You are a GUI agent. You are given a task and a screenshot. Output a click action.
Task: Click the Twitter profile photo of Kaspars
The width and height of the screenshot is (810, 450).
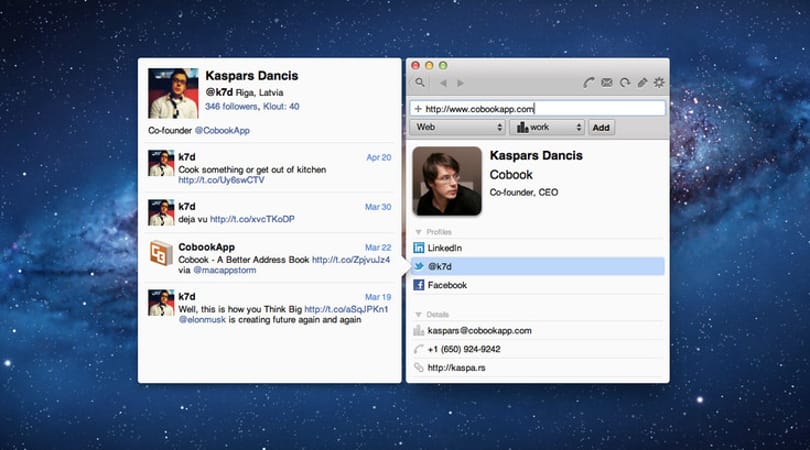pos(173,94)
